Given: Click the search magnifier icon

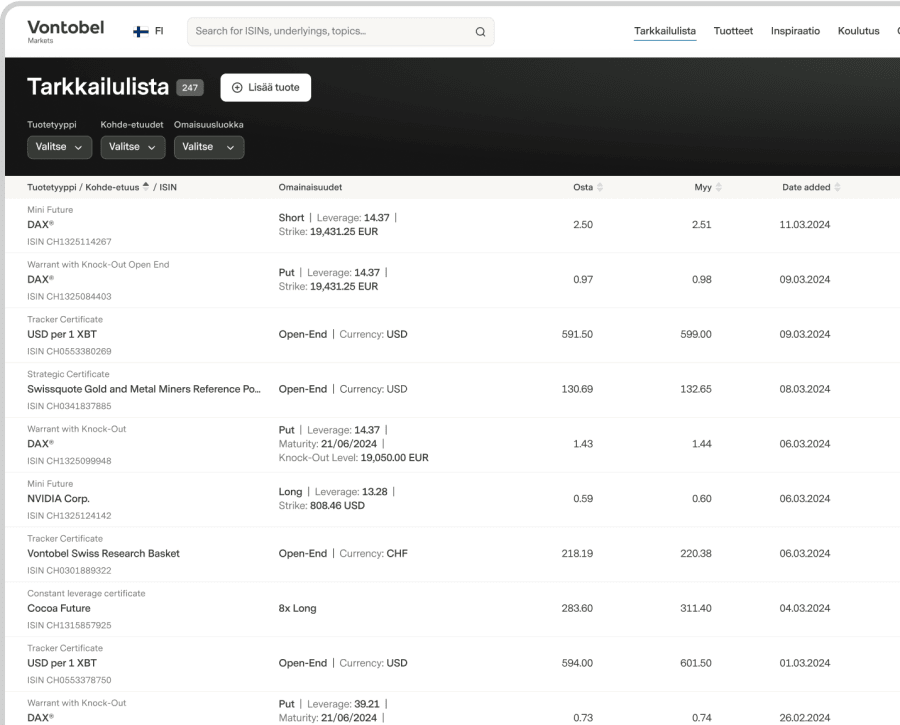Looking at the screenshot, I should (480, 32).
